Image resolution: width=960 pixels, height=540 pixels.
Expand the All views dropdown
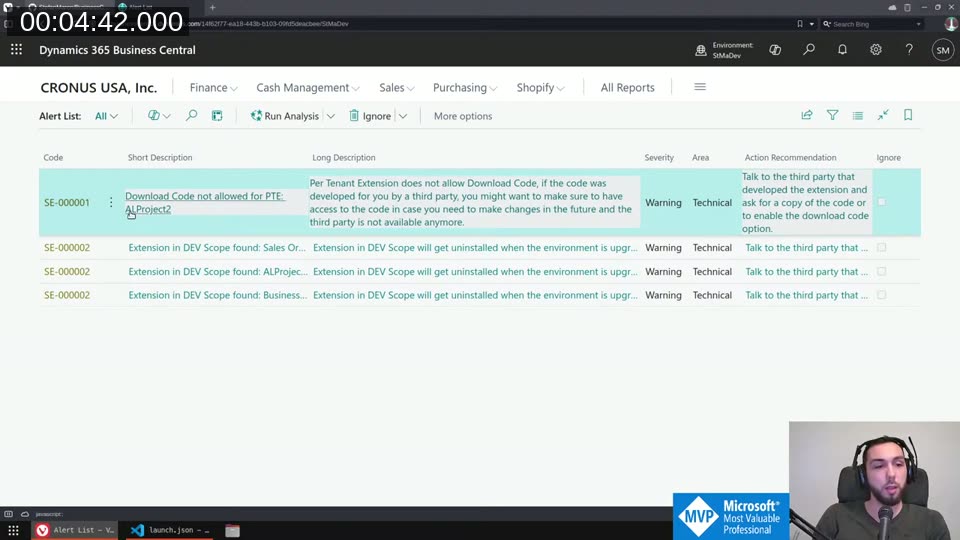tap(106, 116)
